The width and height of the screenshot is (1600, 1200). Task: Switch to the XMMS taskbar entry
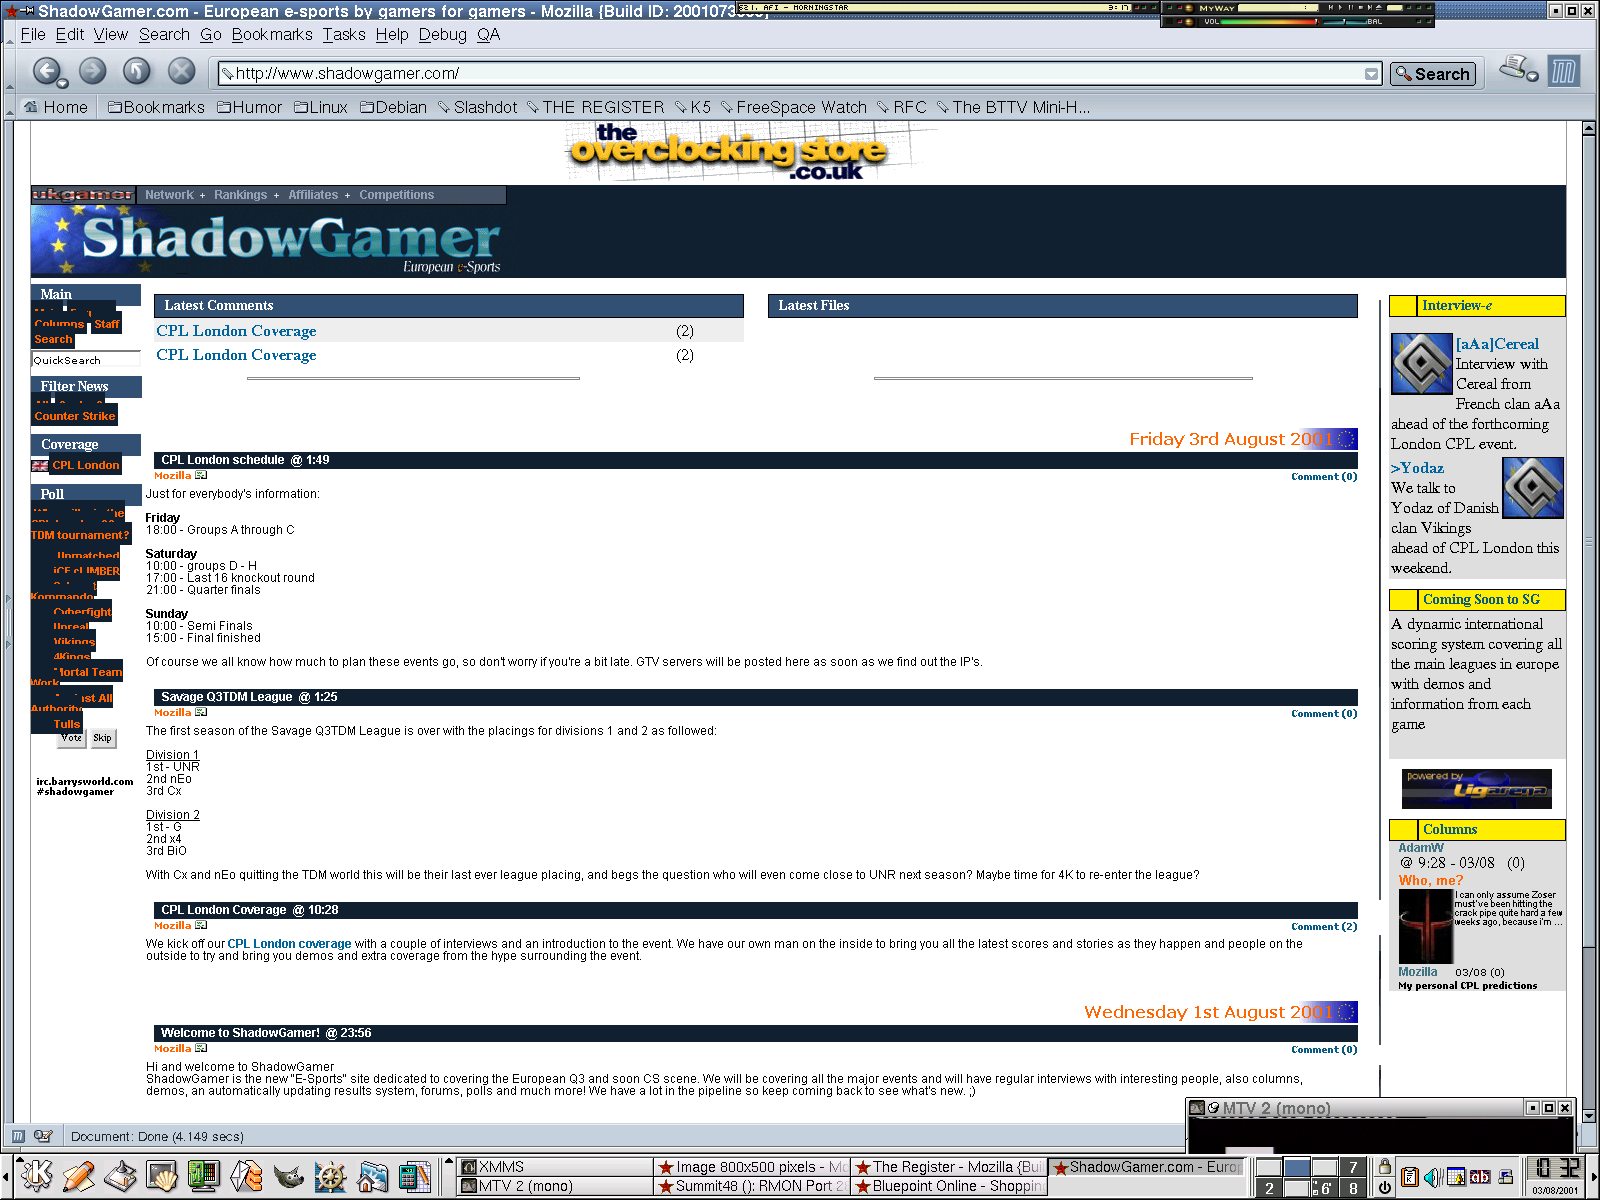[x=555, y=1167]
